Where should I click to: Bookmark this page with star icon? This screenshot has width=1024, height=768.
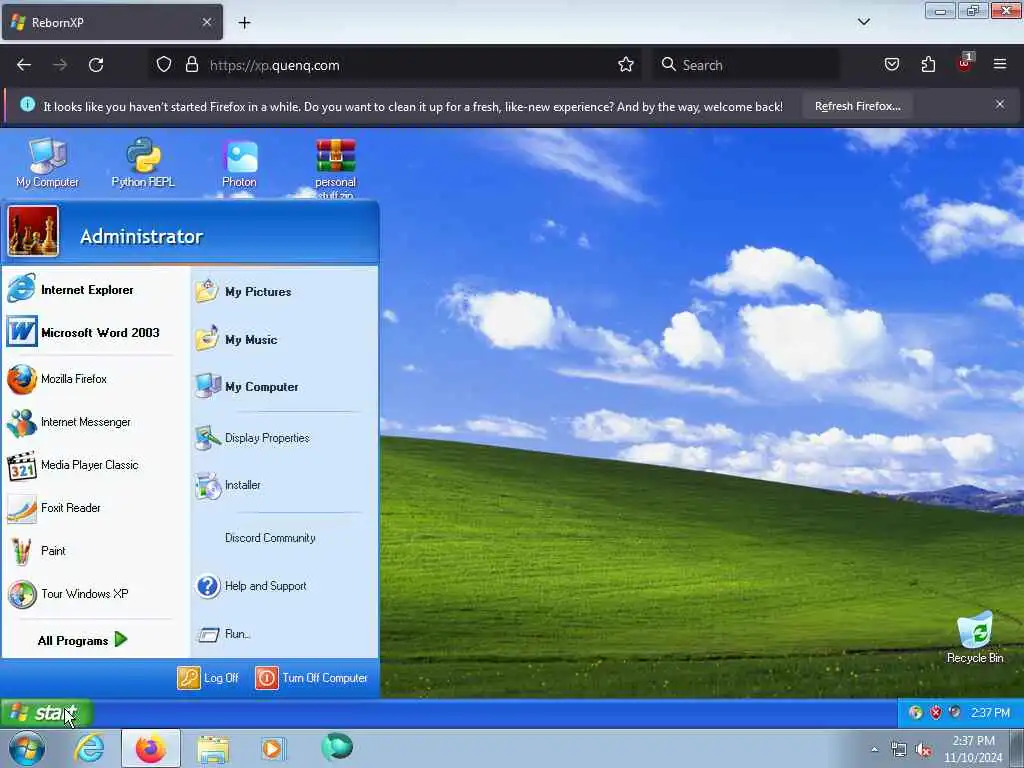tap(626, 65)
